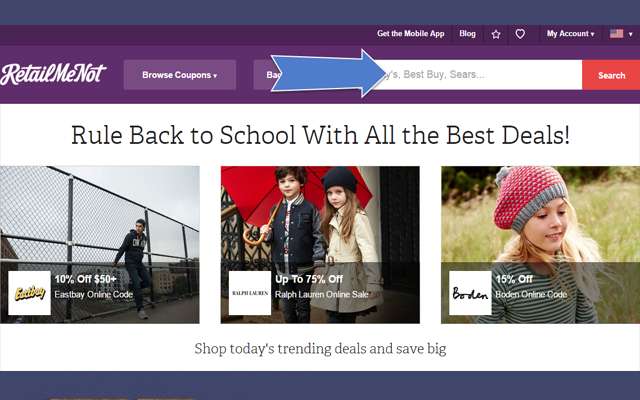This screenshot has width=640, height=400.
Task: Expand the Browse Coupons dropdown
Action: coord(180,75)
